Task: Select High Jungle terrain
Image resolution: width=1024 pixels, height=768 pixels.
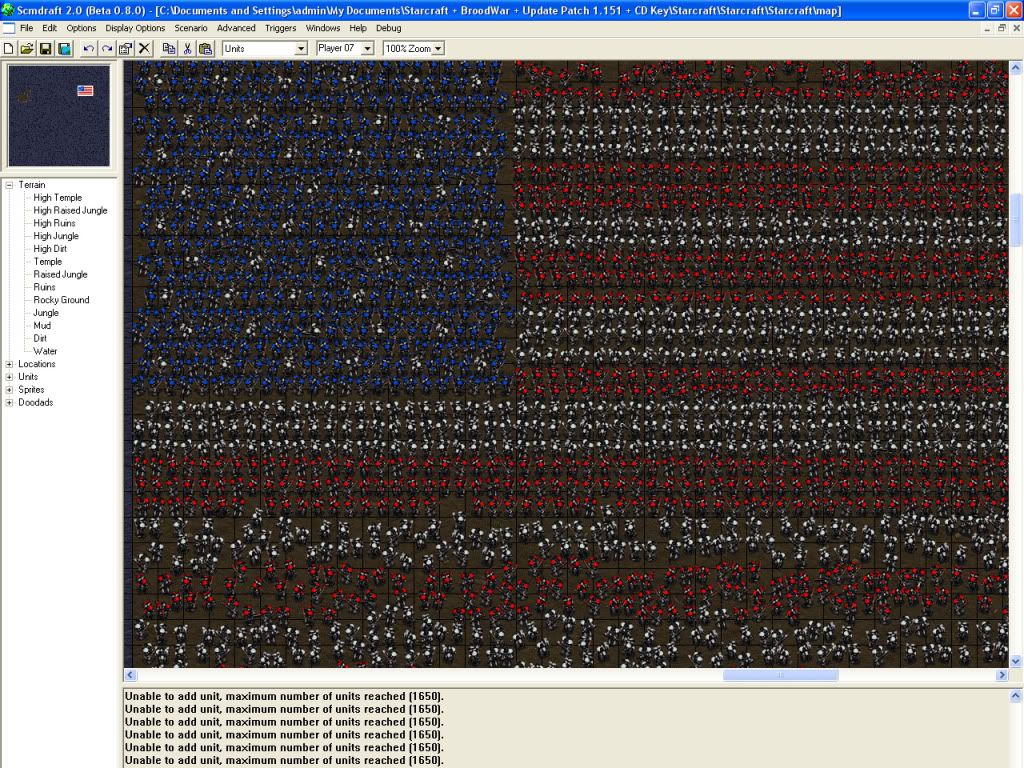Action: coord(56,236)
